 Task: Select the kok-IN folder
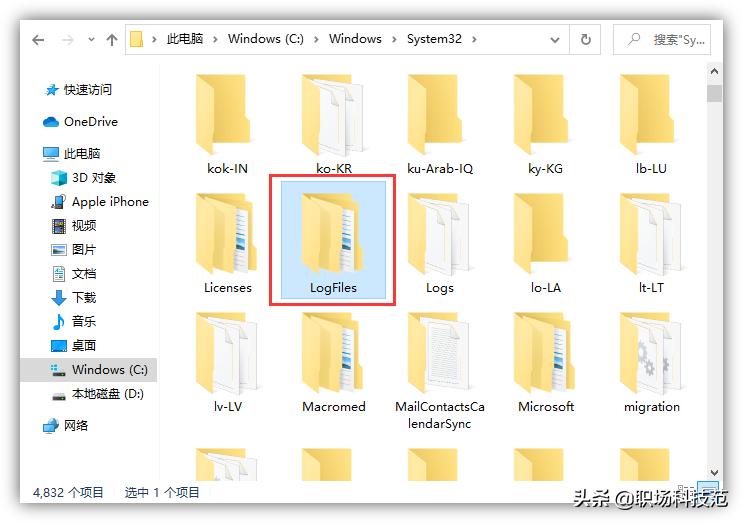pyautogui.click(x=227, y=124)
